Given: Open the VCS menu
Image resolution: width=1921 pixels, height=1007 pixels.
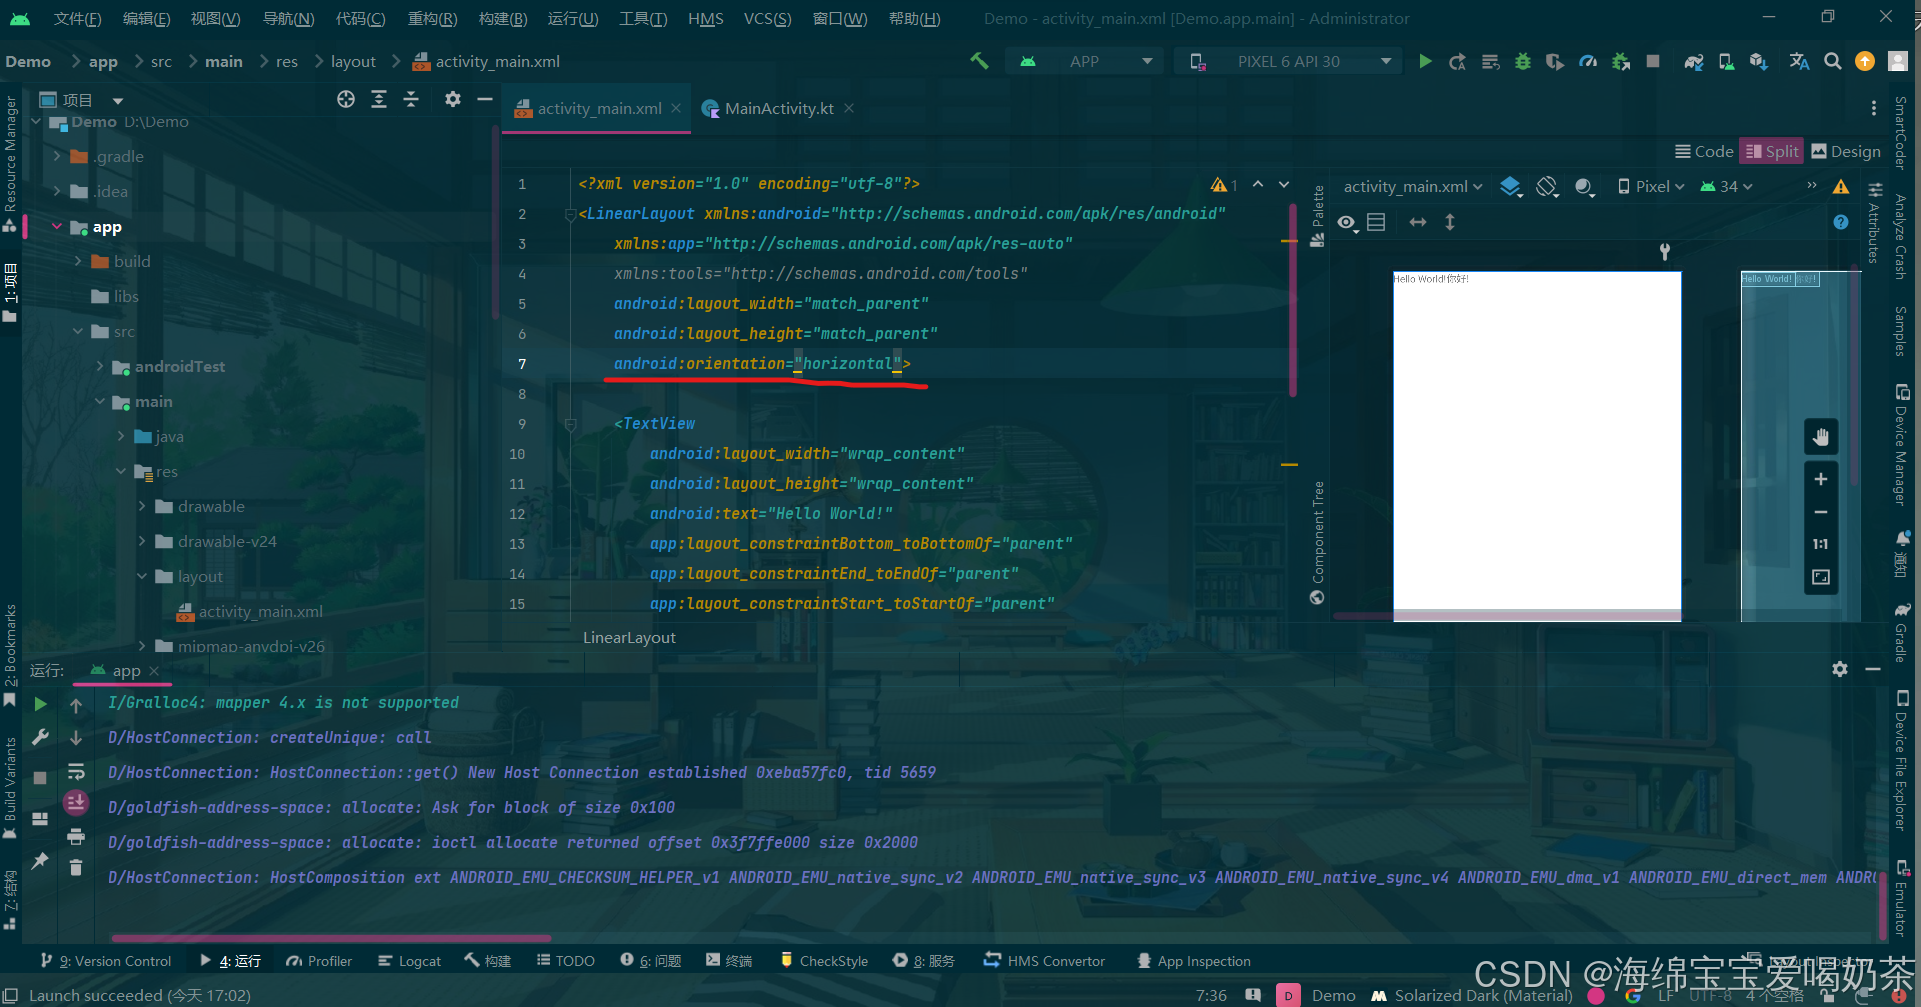Looking at the screenshot, I should tap(767, 18).
